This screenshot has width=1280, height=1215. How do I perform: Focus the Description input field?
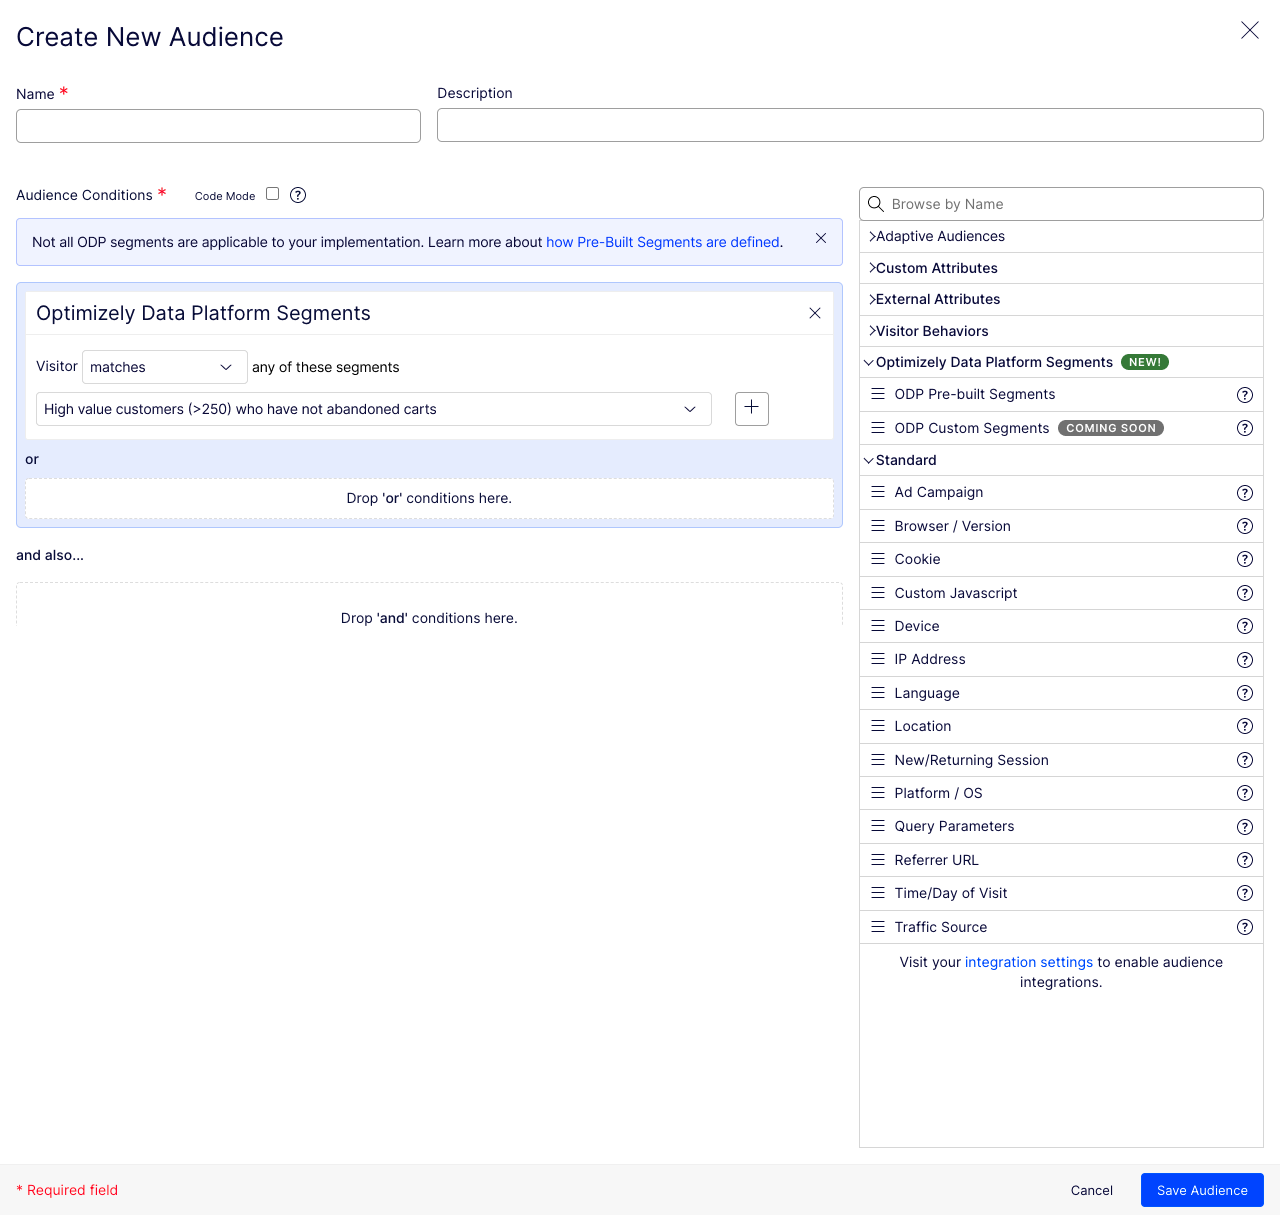850,125
